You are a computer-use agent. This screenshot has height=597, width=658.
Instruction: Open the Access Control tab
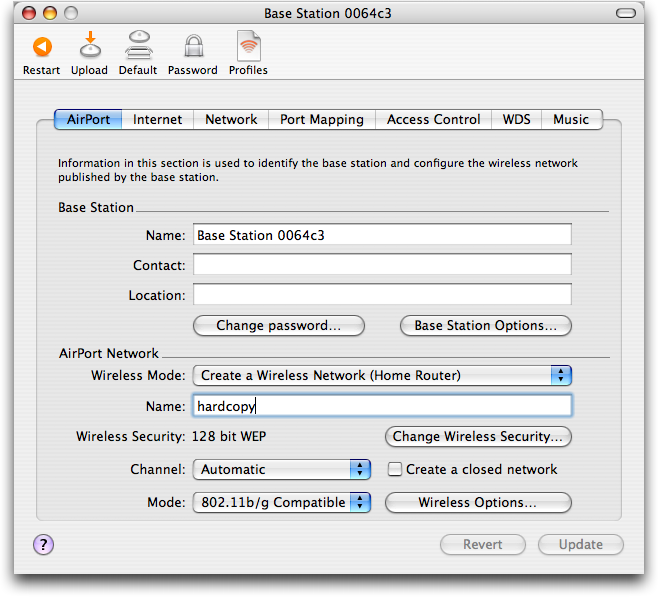click(x=433, y=119)
